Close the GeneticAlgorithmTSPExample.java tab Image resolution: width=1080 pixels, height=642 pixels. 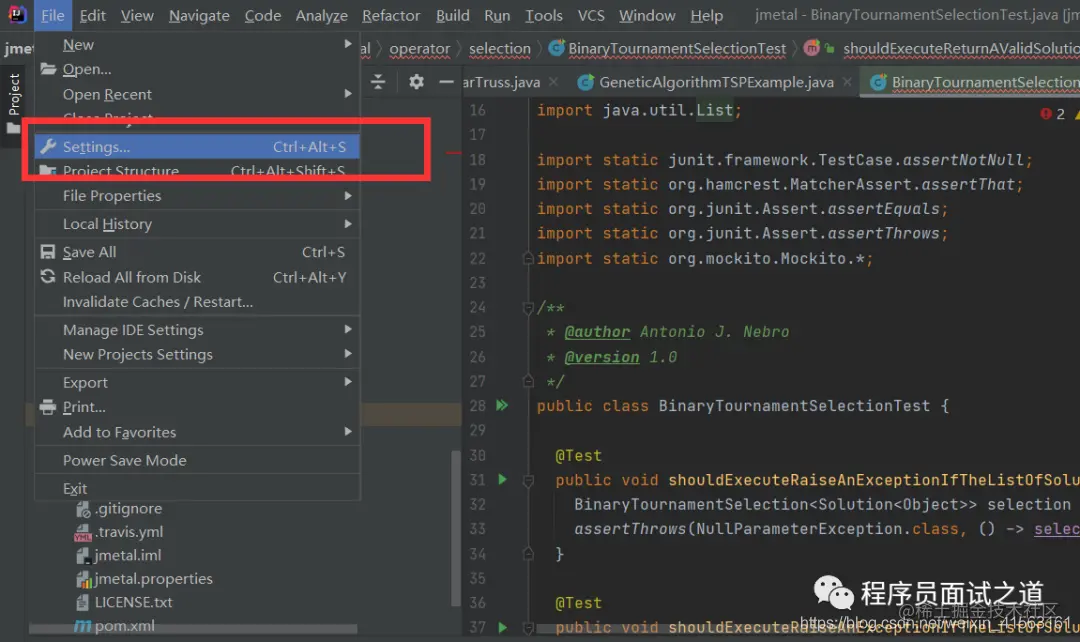coord(847,82)
